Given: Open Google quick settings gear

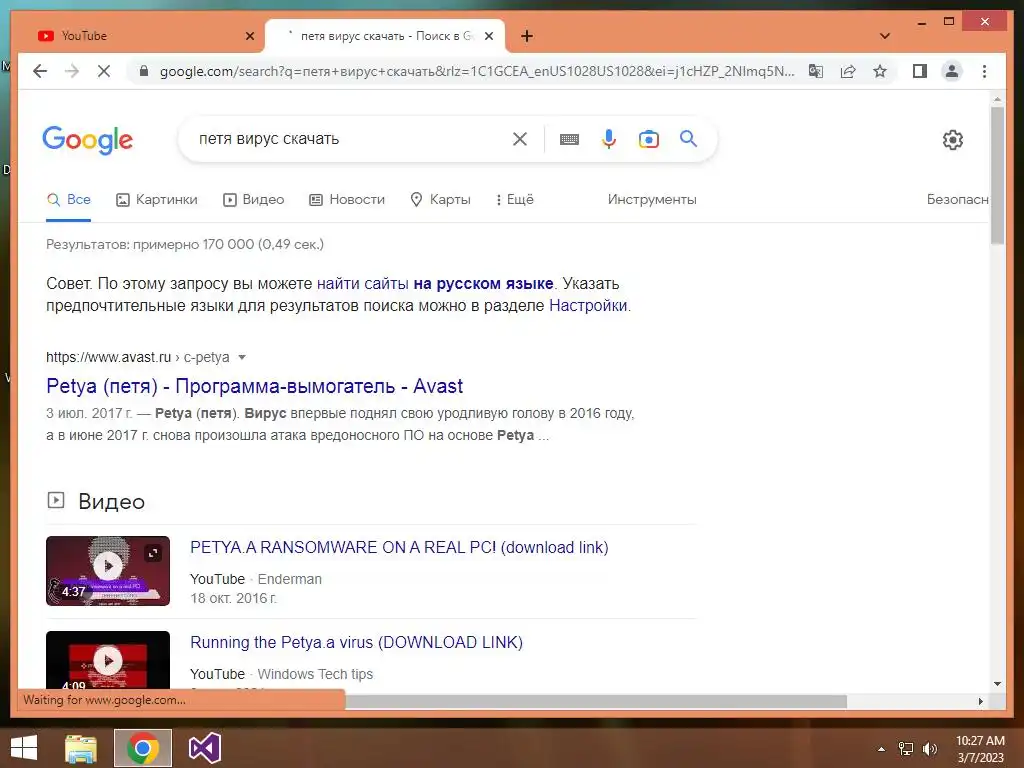Looking at the screenshot, I should point(953,140).
